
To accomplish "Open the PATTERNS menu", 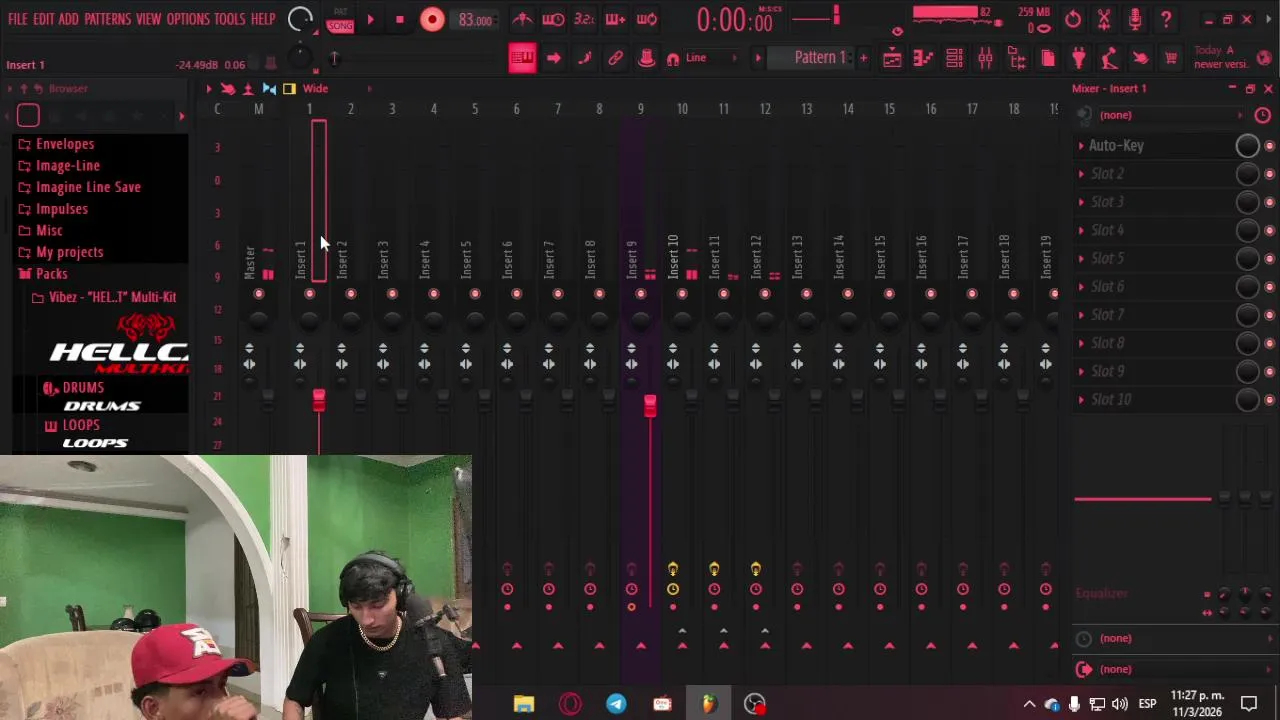I will 107,19.
